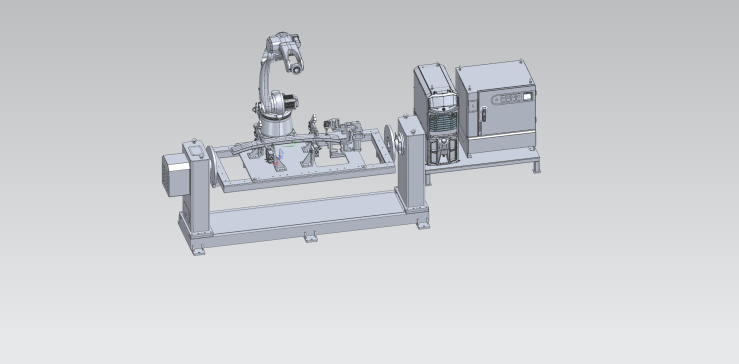Select the left positioner headstock column
739x364 pixels.
point(196,187)
